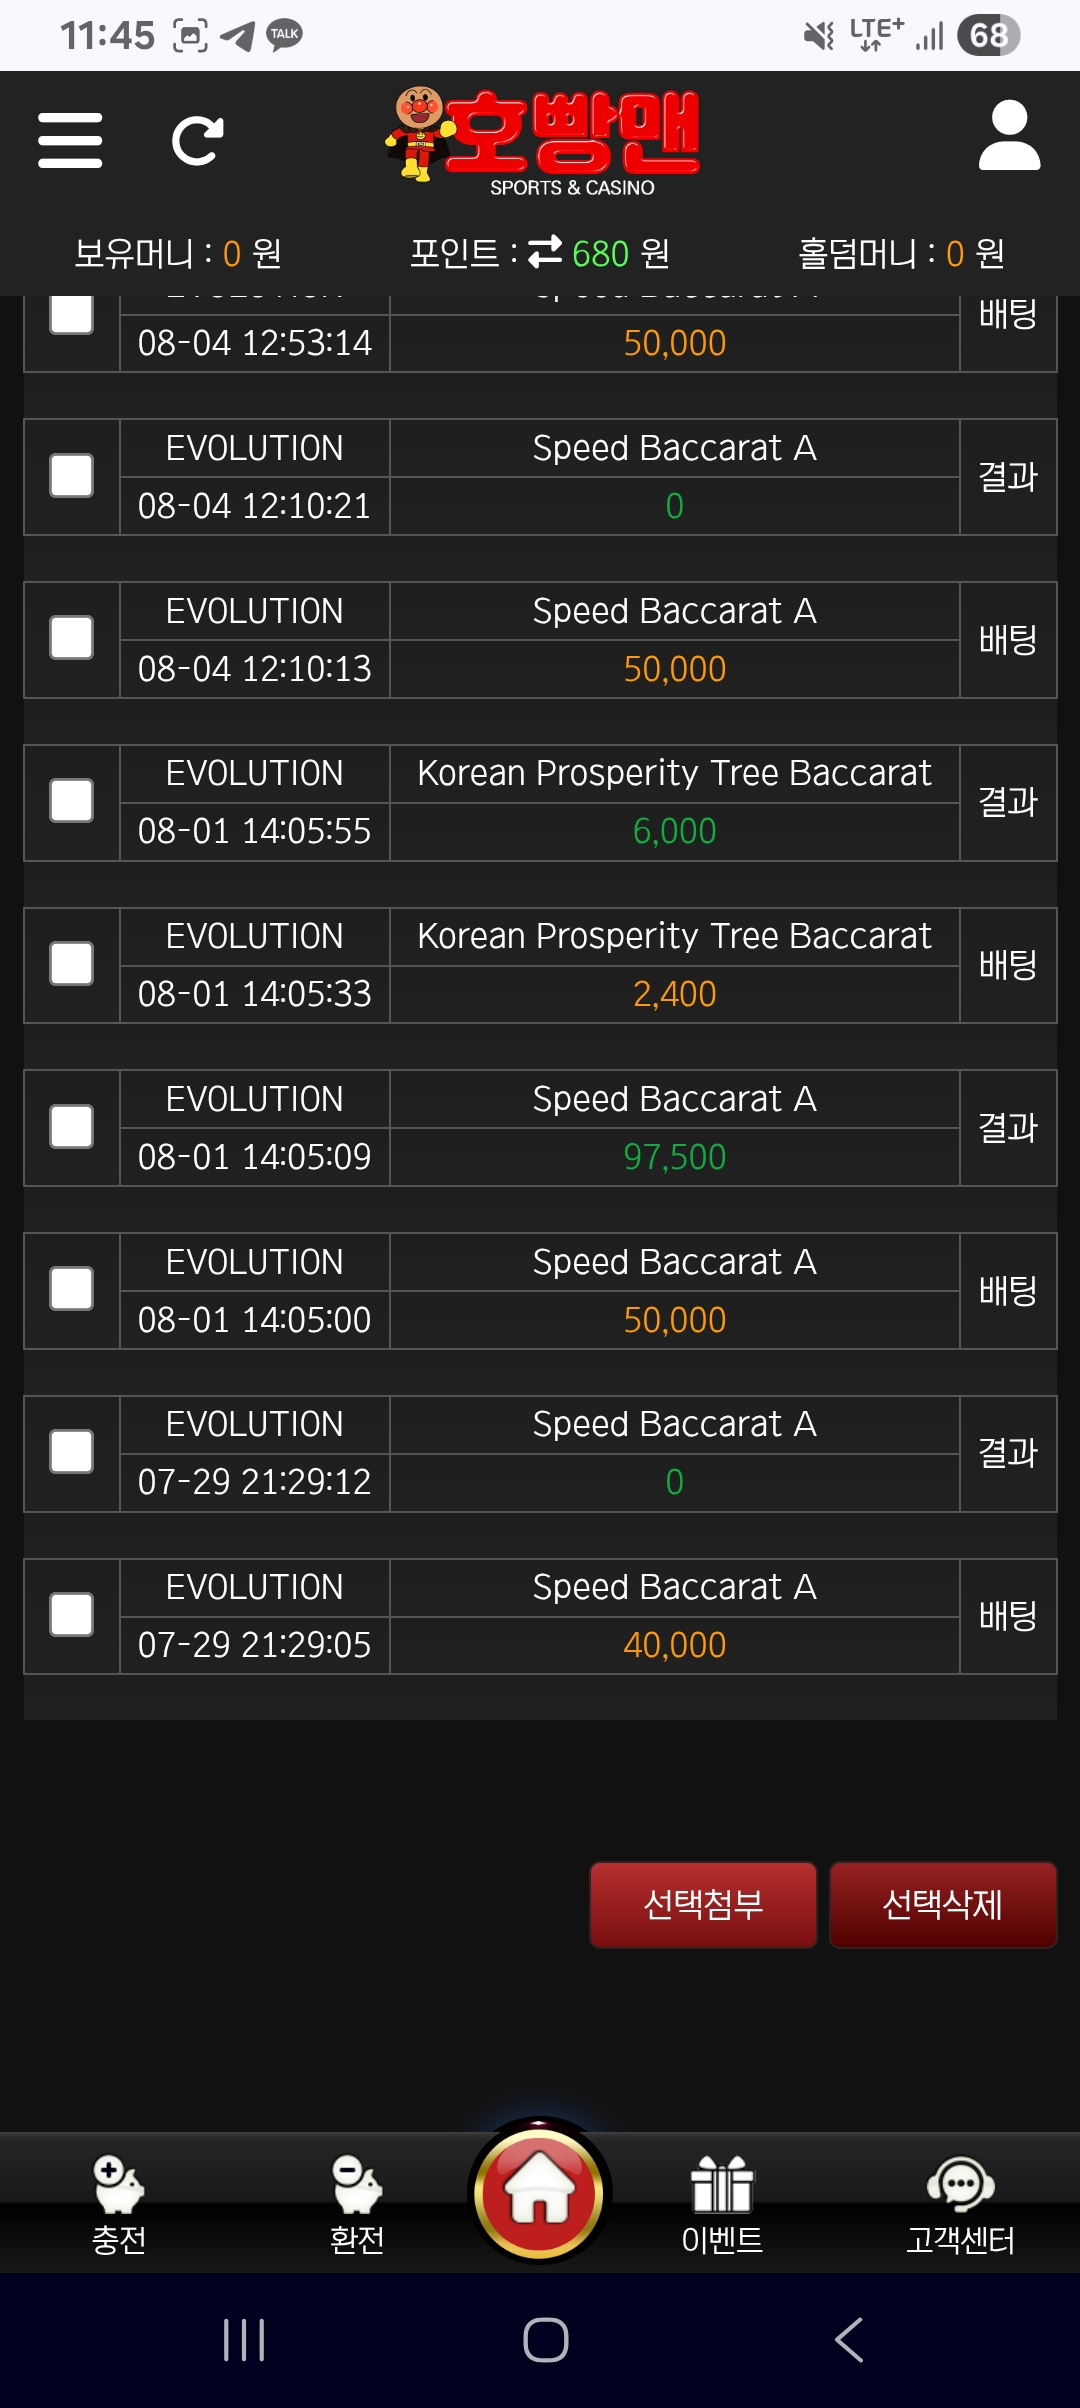
Task: Tap the 97,500 result amount
Action: [674, 1157]
